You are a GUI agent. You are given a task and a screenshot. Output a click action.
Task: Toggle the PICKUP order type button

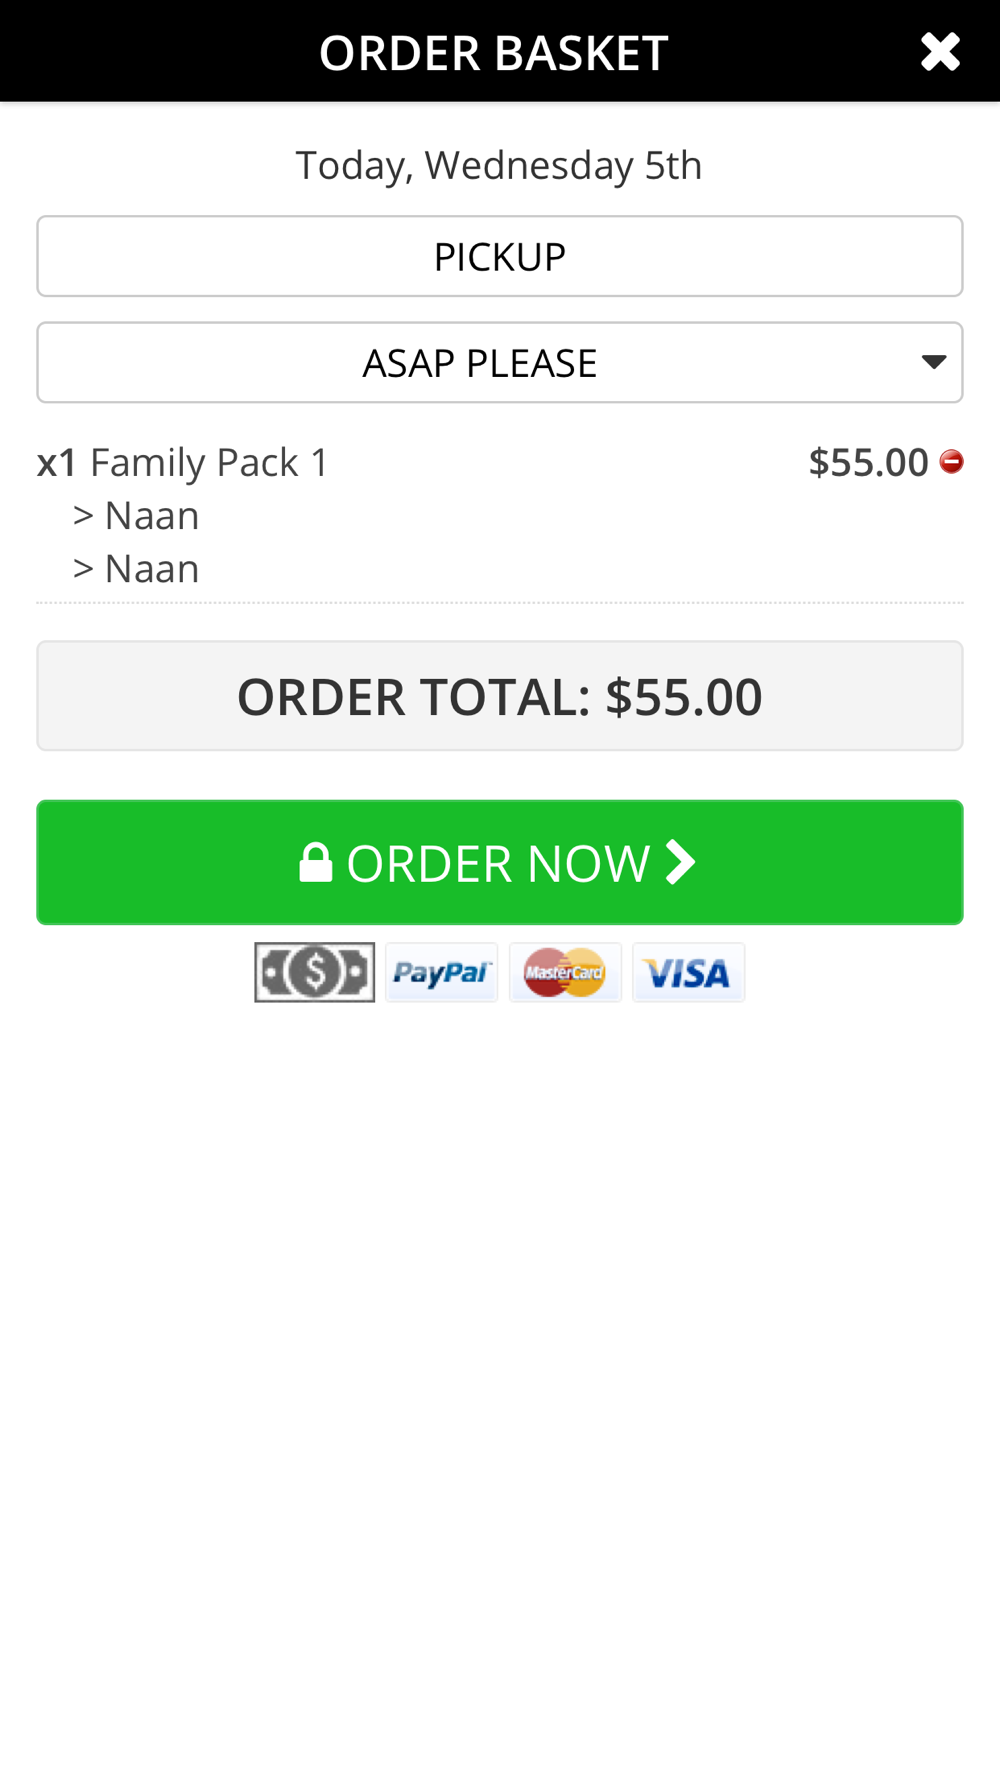[x=500, y=257]
